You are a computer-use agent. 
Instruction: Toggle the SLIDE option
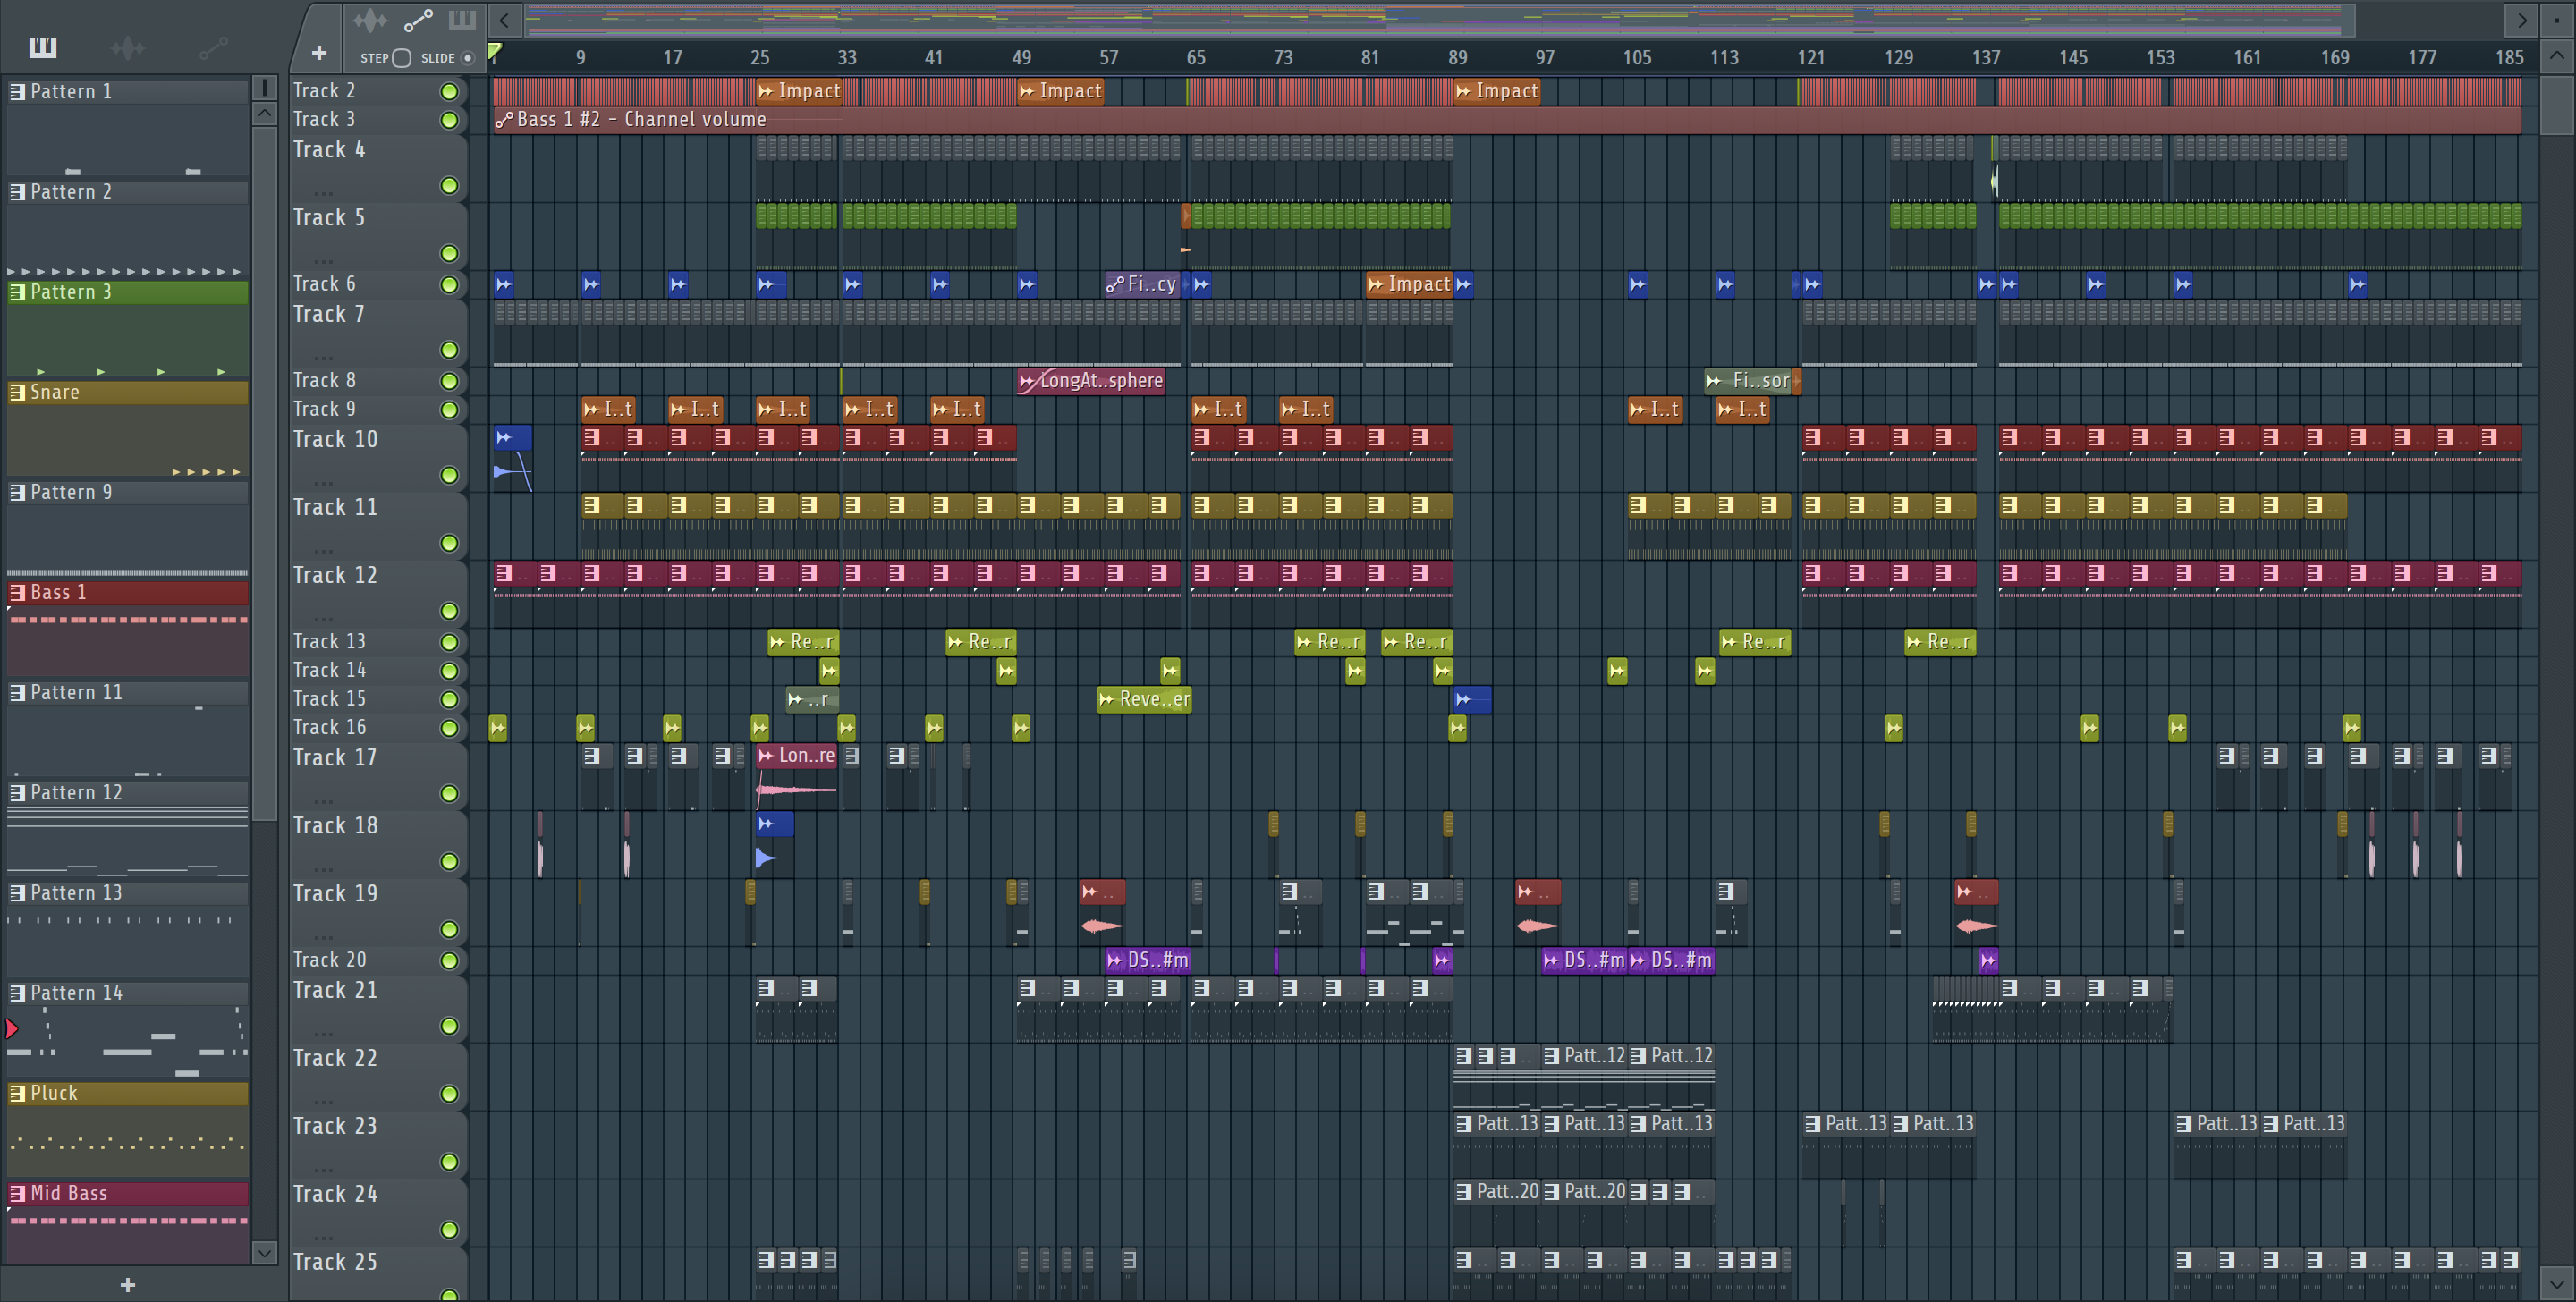point(467,58)
